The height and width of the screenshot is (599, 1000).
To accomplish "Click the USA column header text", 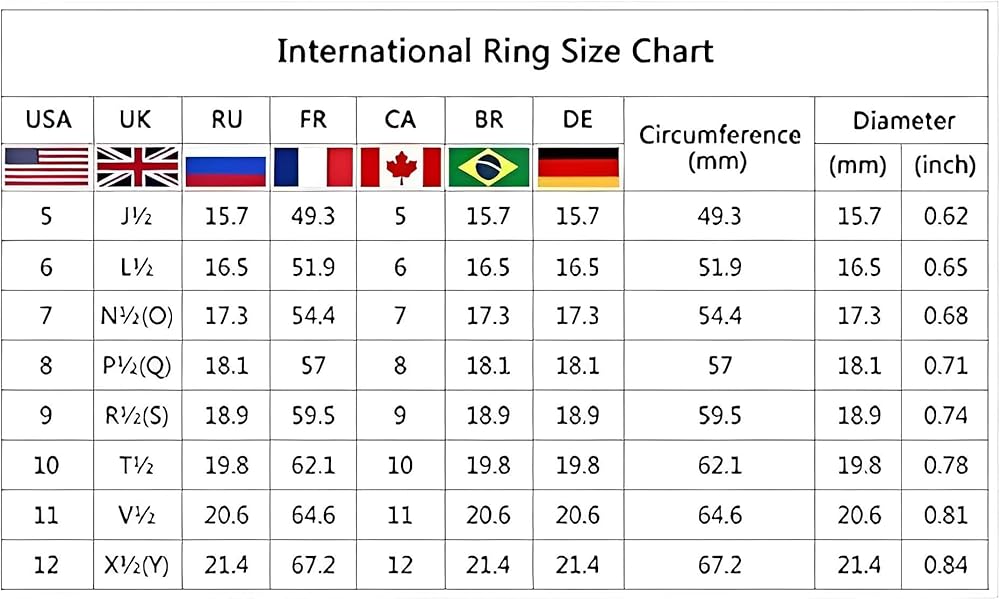I will coord(48,119).
